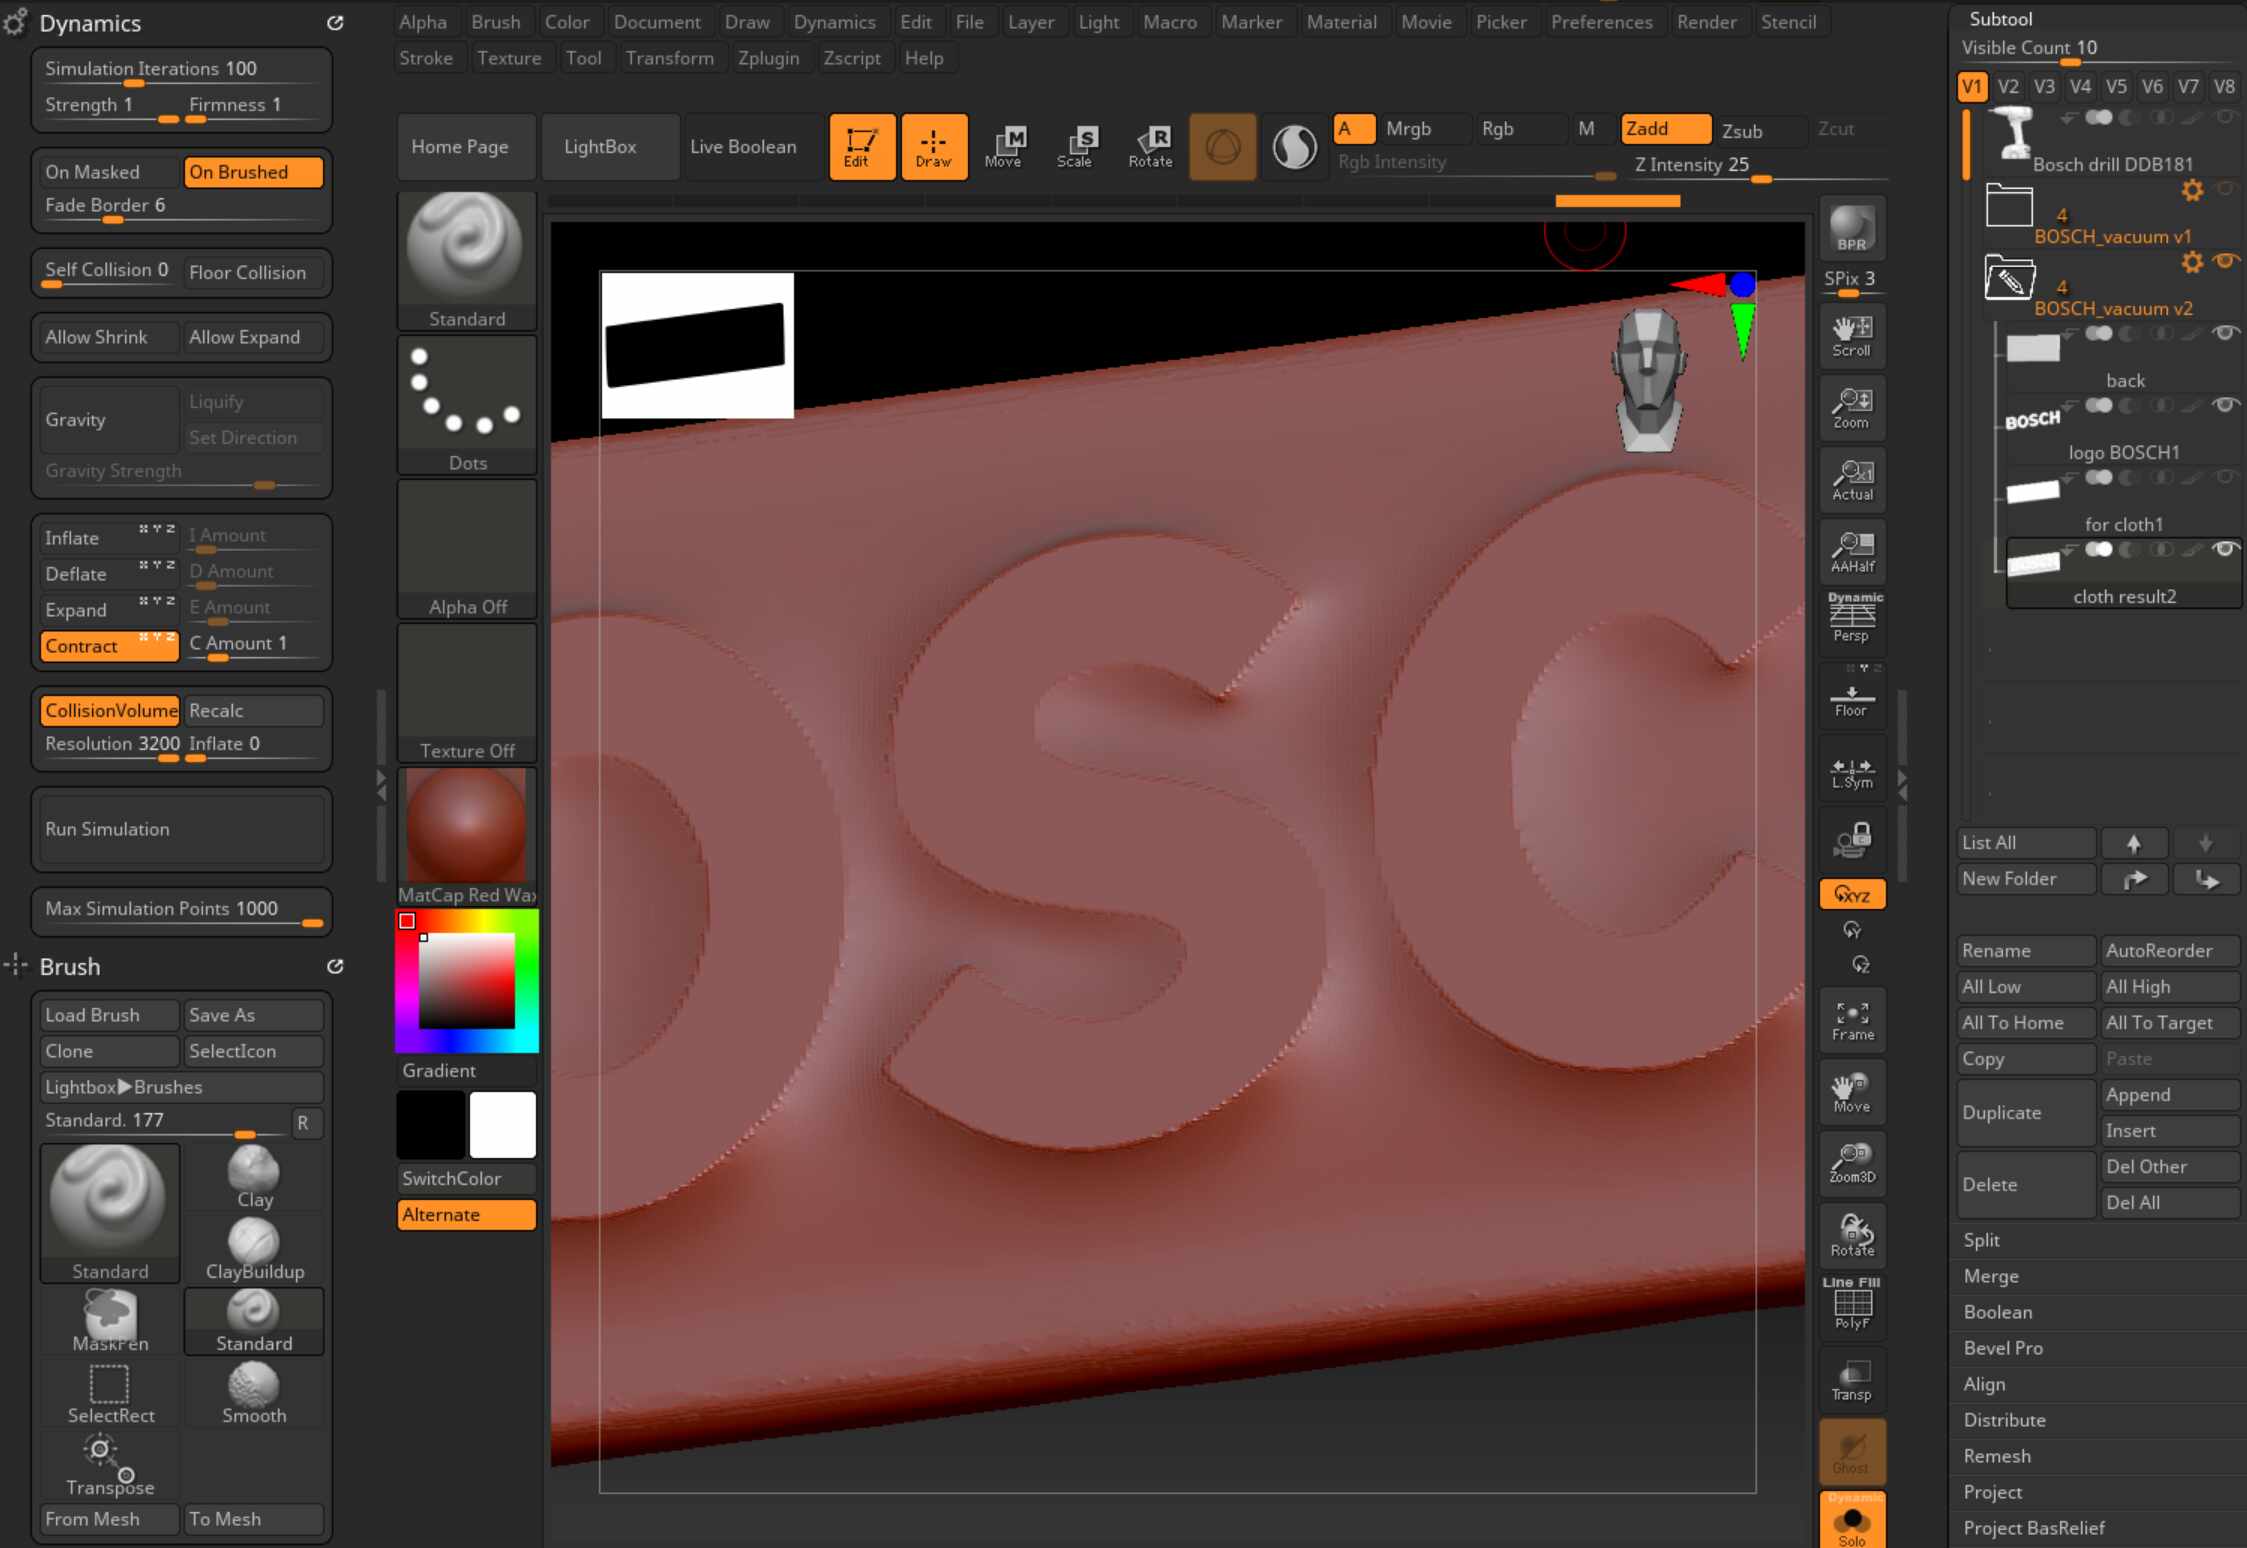2247x1548 pixels.
Task: Toggle XYZ rotation mode
Action: point(1852,895)
